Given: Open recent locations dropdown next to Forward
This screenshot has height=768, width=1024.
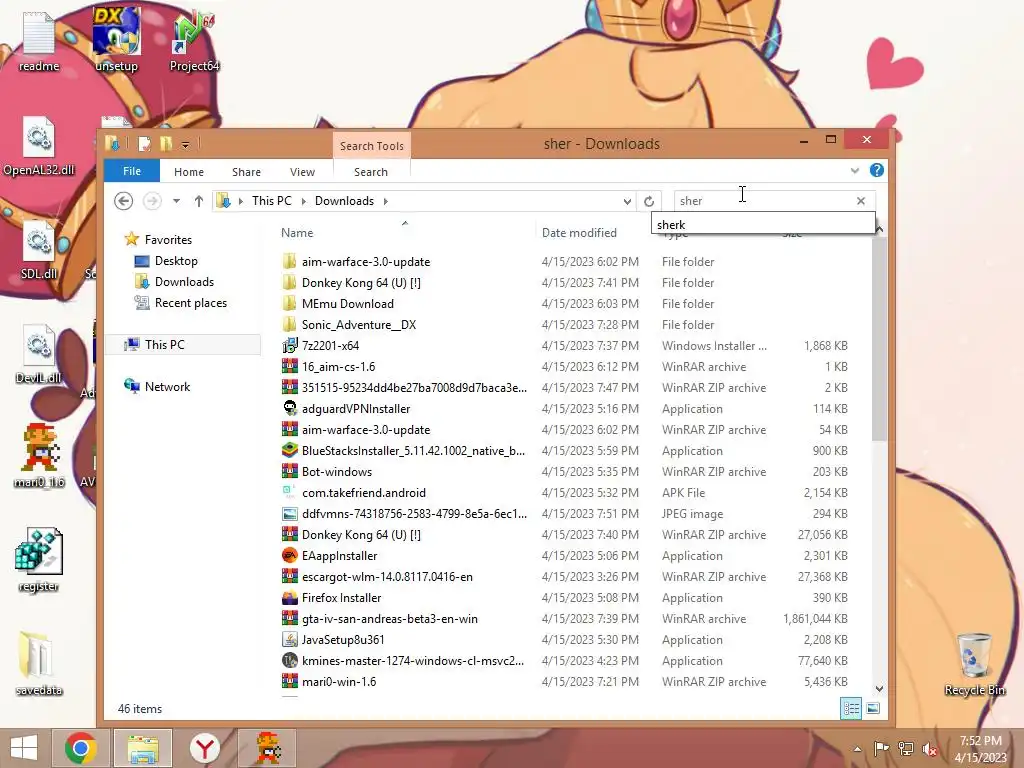Looking at the screenshot, I should pyautogui.click(x=176, y=201).
